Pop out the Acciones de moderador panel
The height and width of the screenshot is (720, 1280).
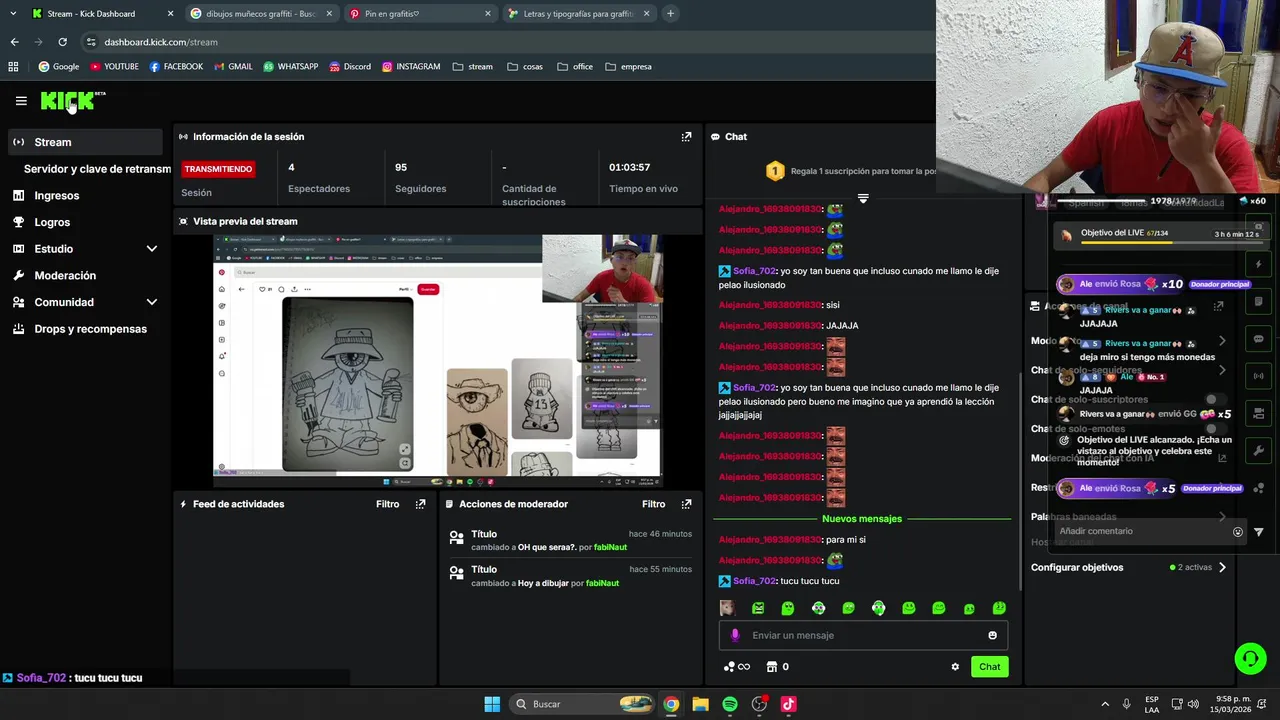(686, 504)
